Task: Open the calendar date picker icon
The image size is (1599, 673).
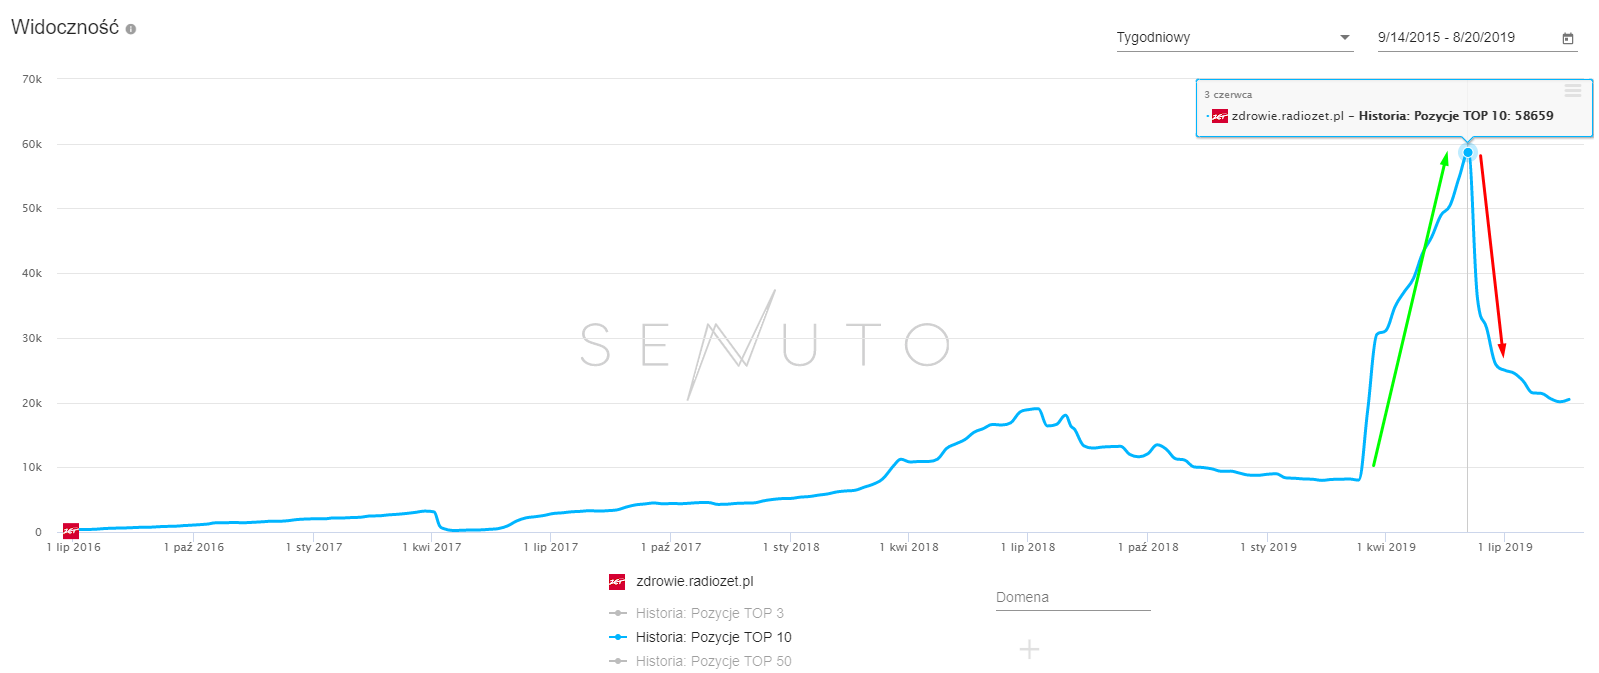Action: (1568, 38)
